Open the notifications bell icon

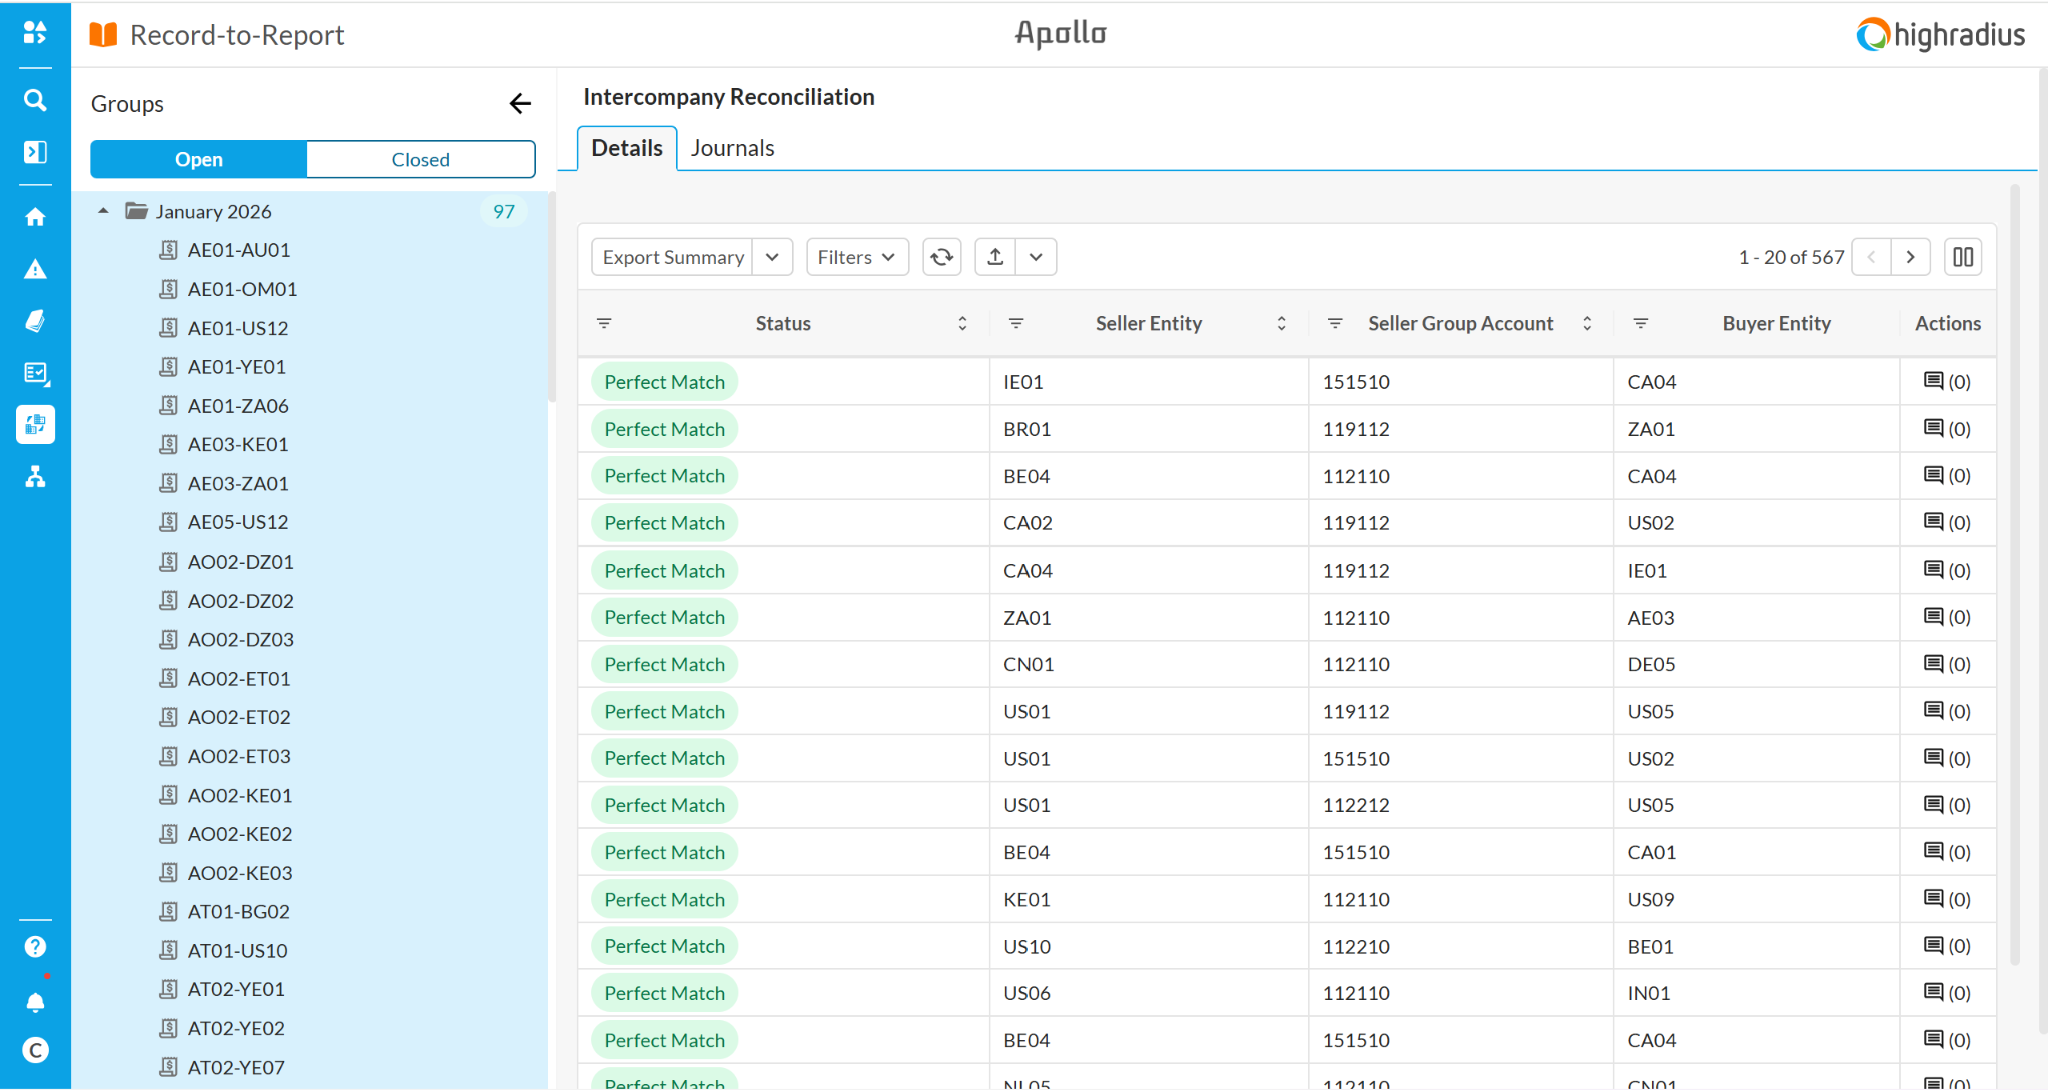[x=35, y=1002]
